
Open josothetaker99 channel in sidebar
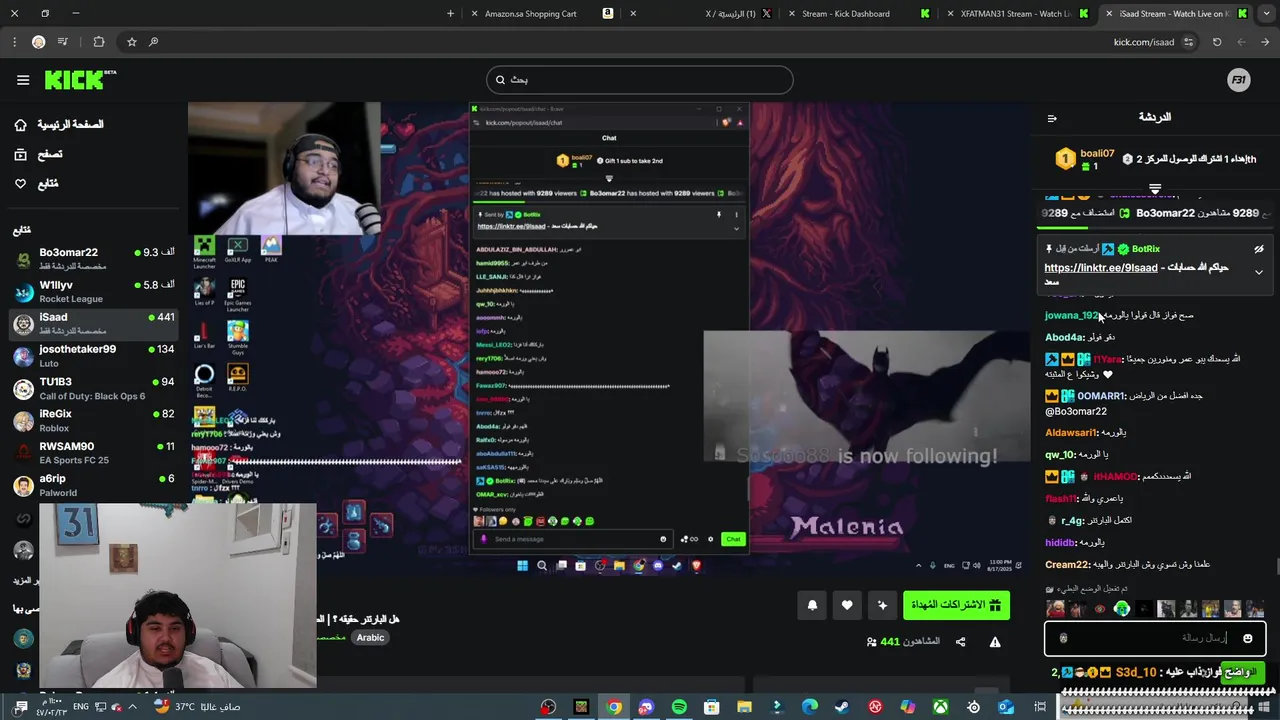coord(94,355)
